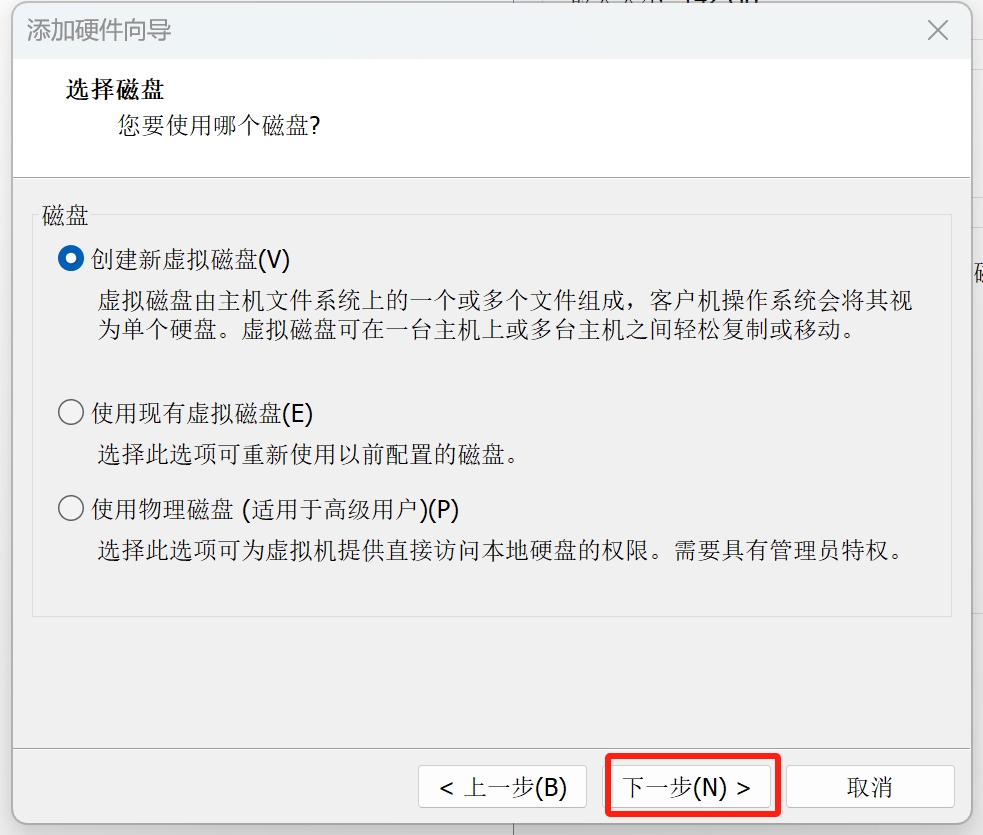Click the 使用物理磁盘 (适用于高级用户)(P) label text
The image size is (983, 835).
coord(275,509)
